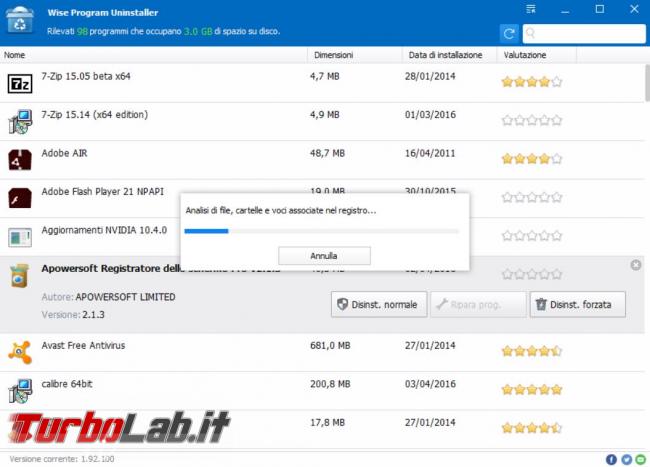Sort by Data di installazione header
The width and height of the screenshot is (650, 467).
[450, 55]
